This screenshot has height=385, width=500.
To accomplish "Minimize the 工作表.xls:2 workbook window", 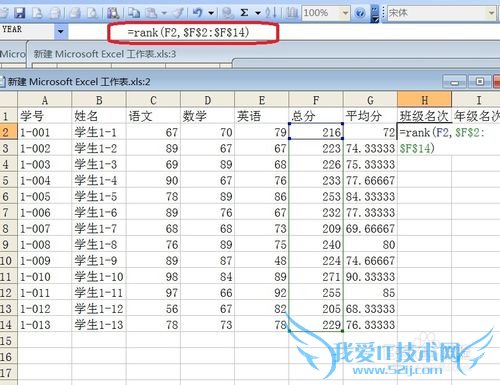I will 455,81.
